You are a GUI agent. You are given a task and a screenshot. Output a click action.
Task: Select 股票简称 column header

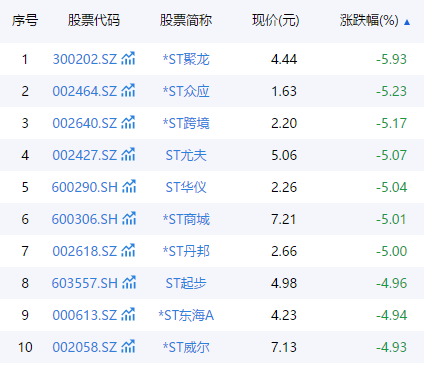click(186, 20)
